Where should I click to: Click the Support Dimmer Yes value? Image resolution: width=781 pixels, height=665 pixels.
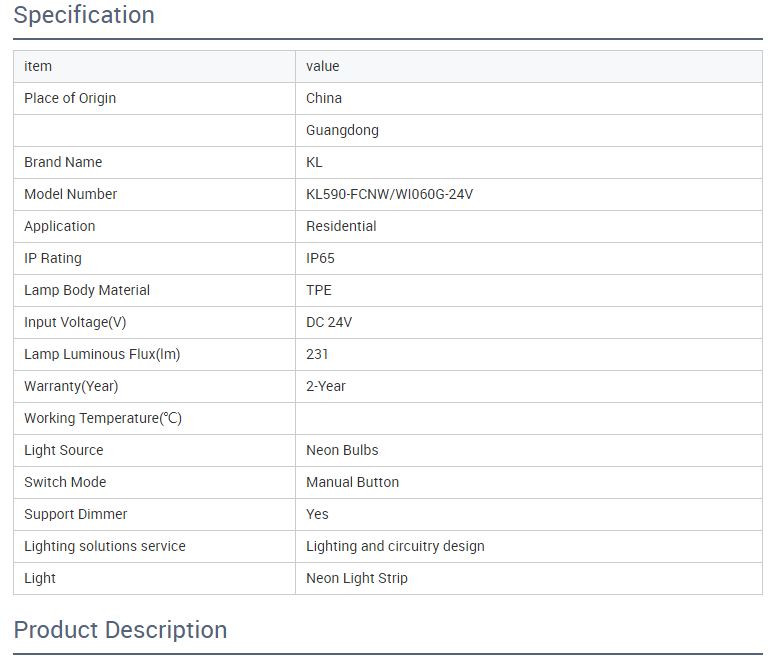point(317,514)
